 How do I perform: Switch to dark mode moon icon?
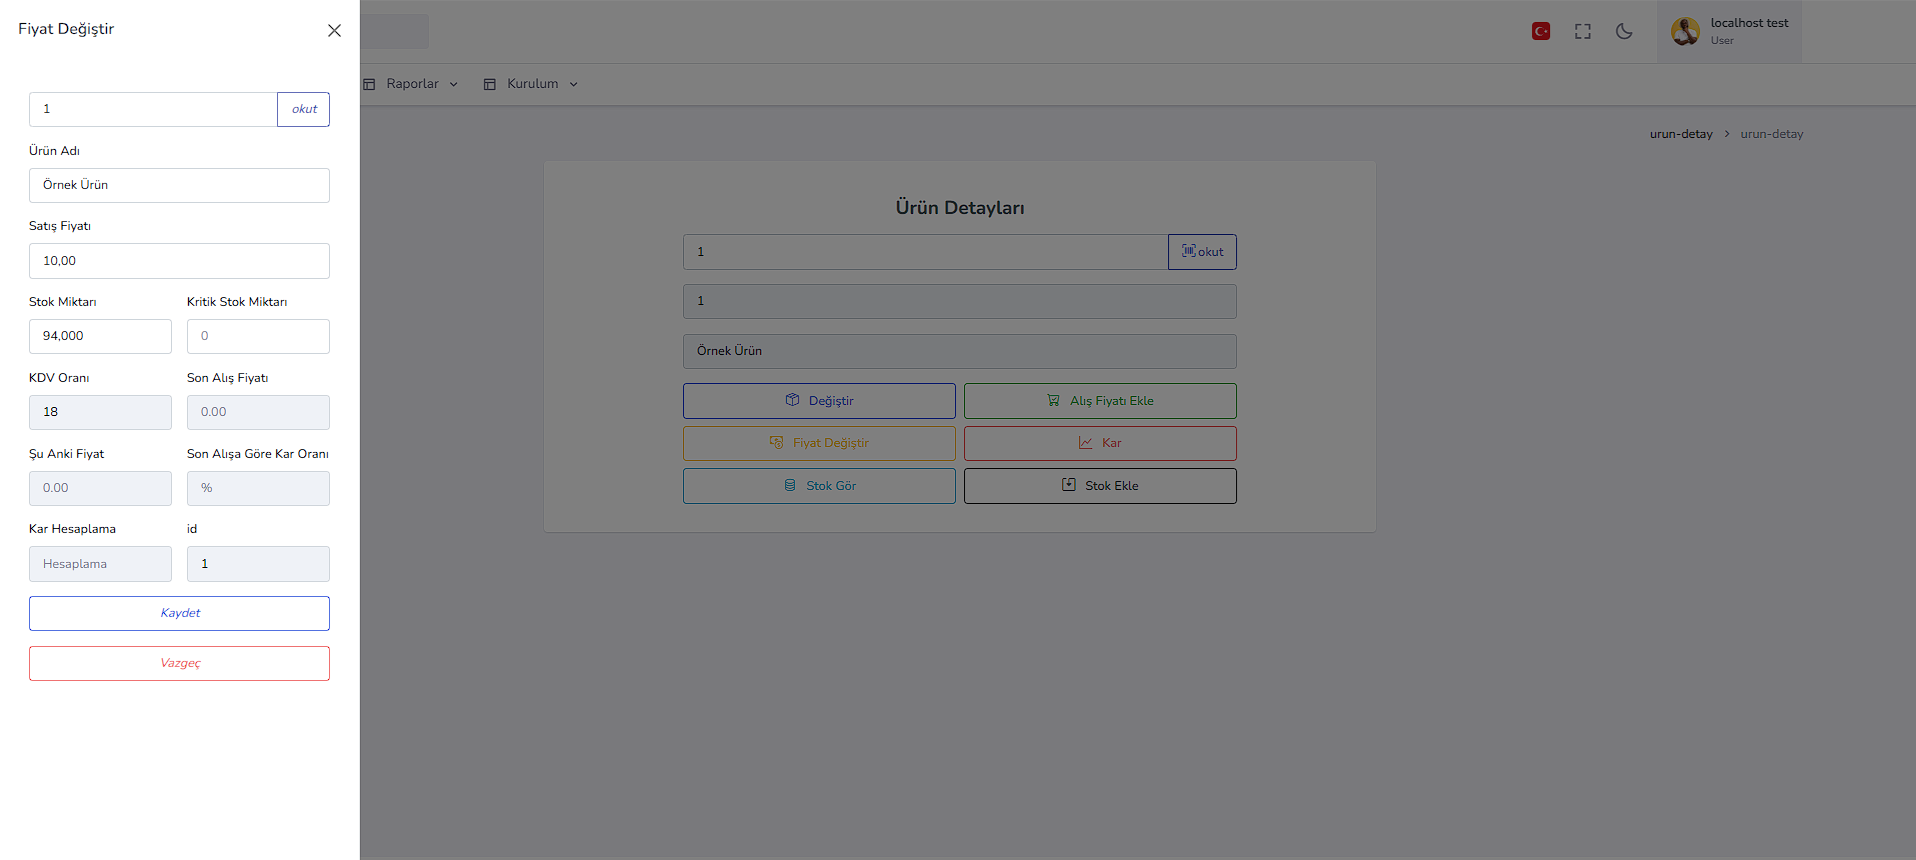(x=1624, y=32)
